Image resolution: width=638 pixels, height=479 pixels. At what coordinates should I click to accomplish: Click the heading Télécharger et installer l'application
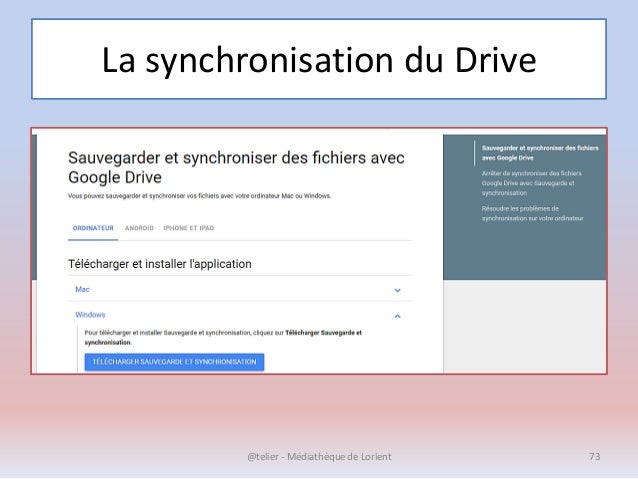pyautogui.click(x=160, y=264)
